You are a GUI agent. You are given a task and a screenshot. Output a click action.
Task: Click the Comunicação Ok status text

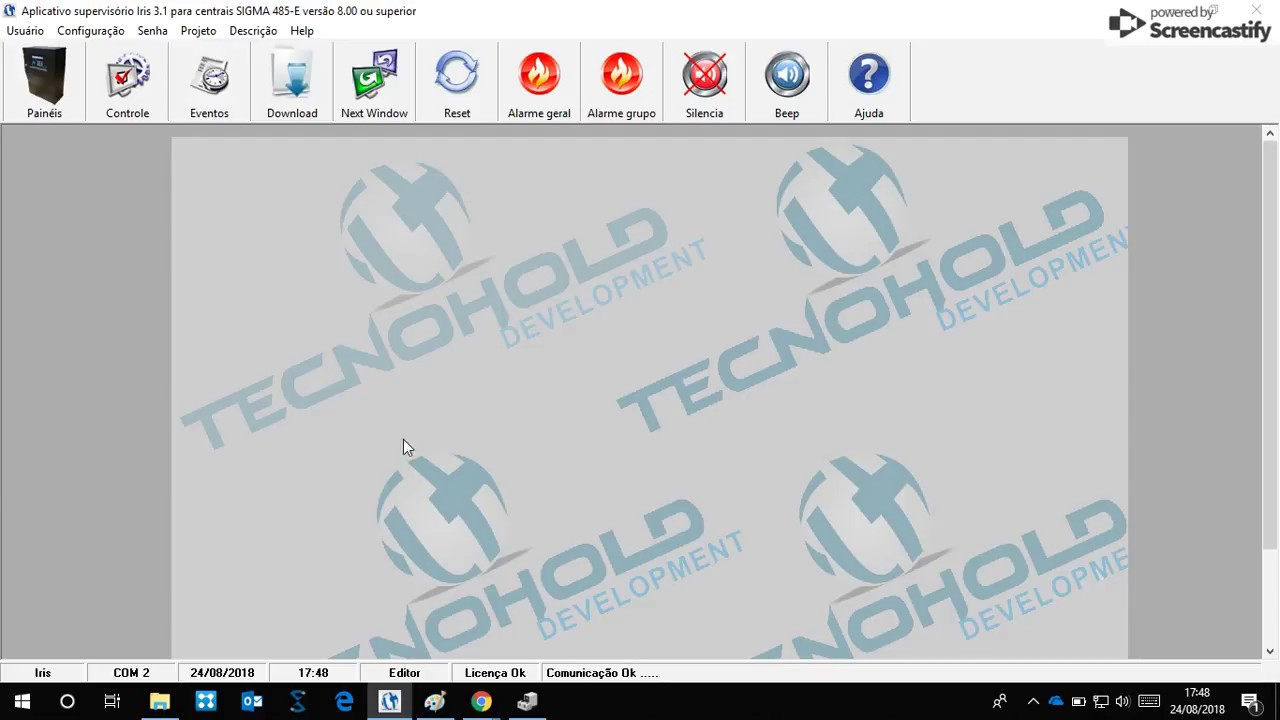pos(602,673)
